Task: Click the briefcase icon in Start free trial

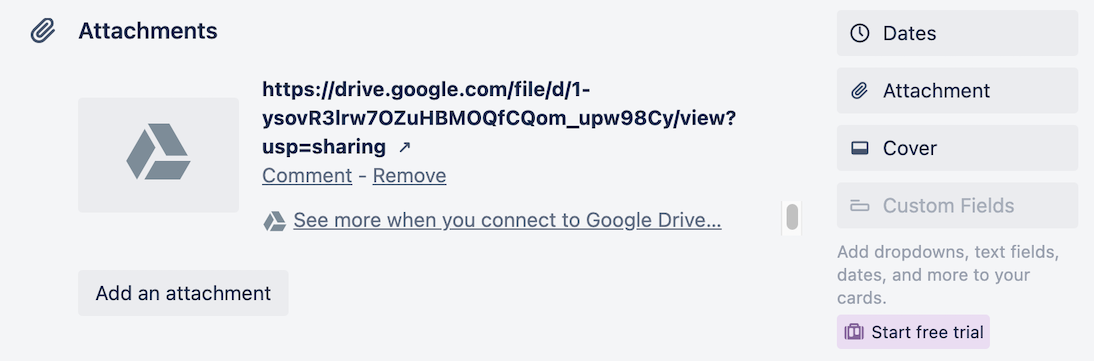Action: click(x=854, y=332)
